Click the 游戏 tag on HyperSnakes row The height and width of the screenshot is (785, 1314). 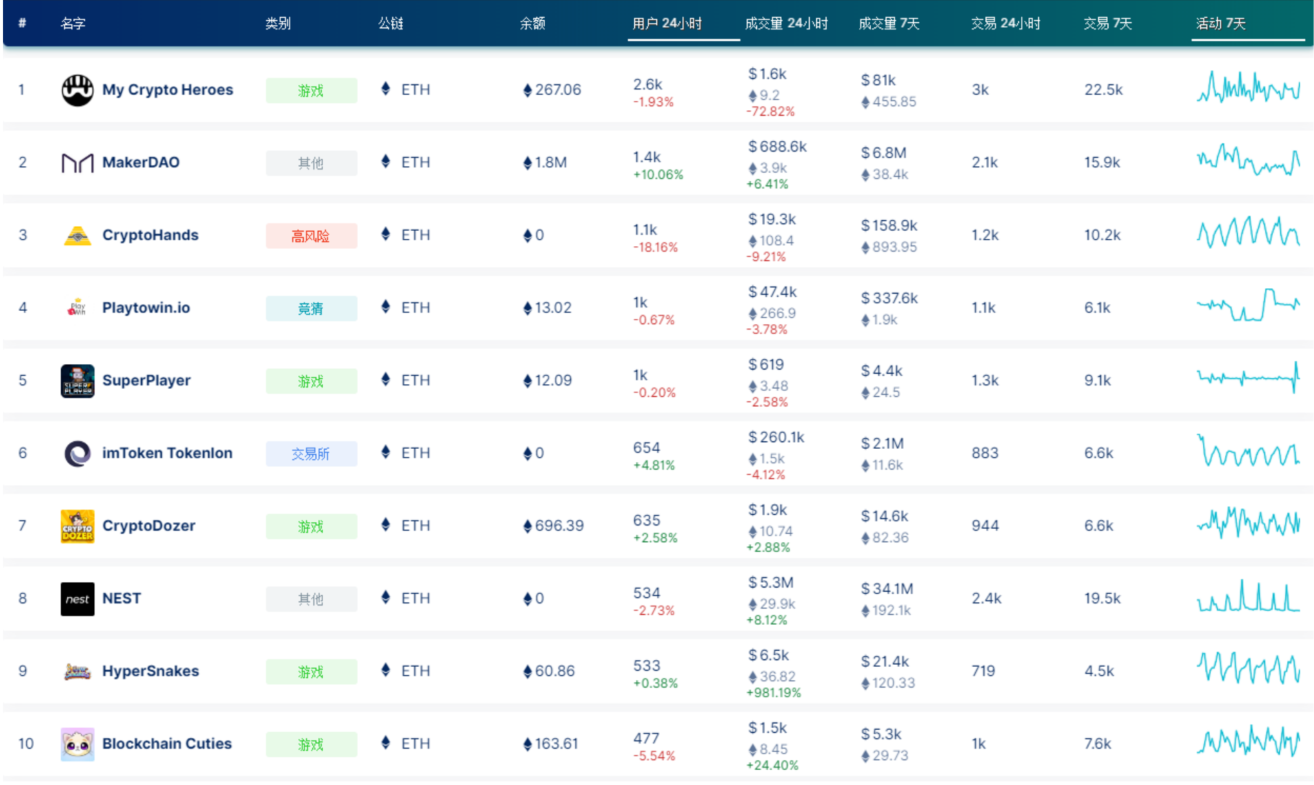pyautogui.click(x=311, y=672)
